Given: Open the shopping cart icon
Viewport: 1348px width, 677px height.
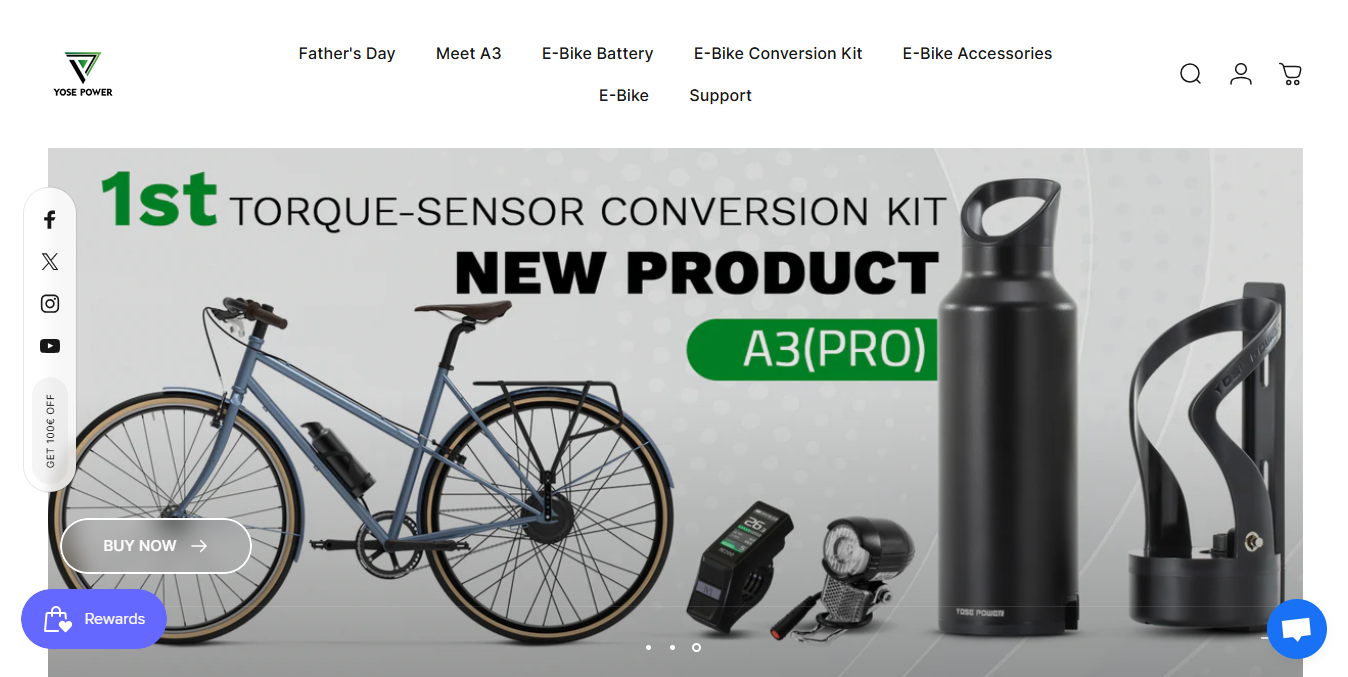Looking at the screenshot, I should [x=1290, y=74].
